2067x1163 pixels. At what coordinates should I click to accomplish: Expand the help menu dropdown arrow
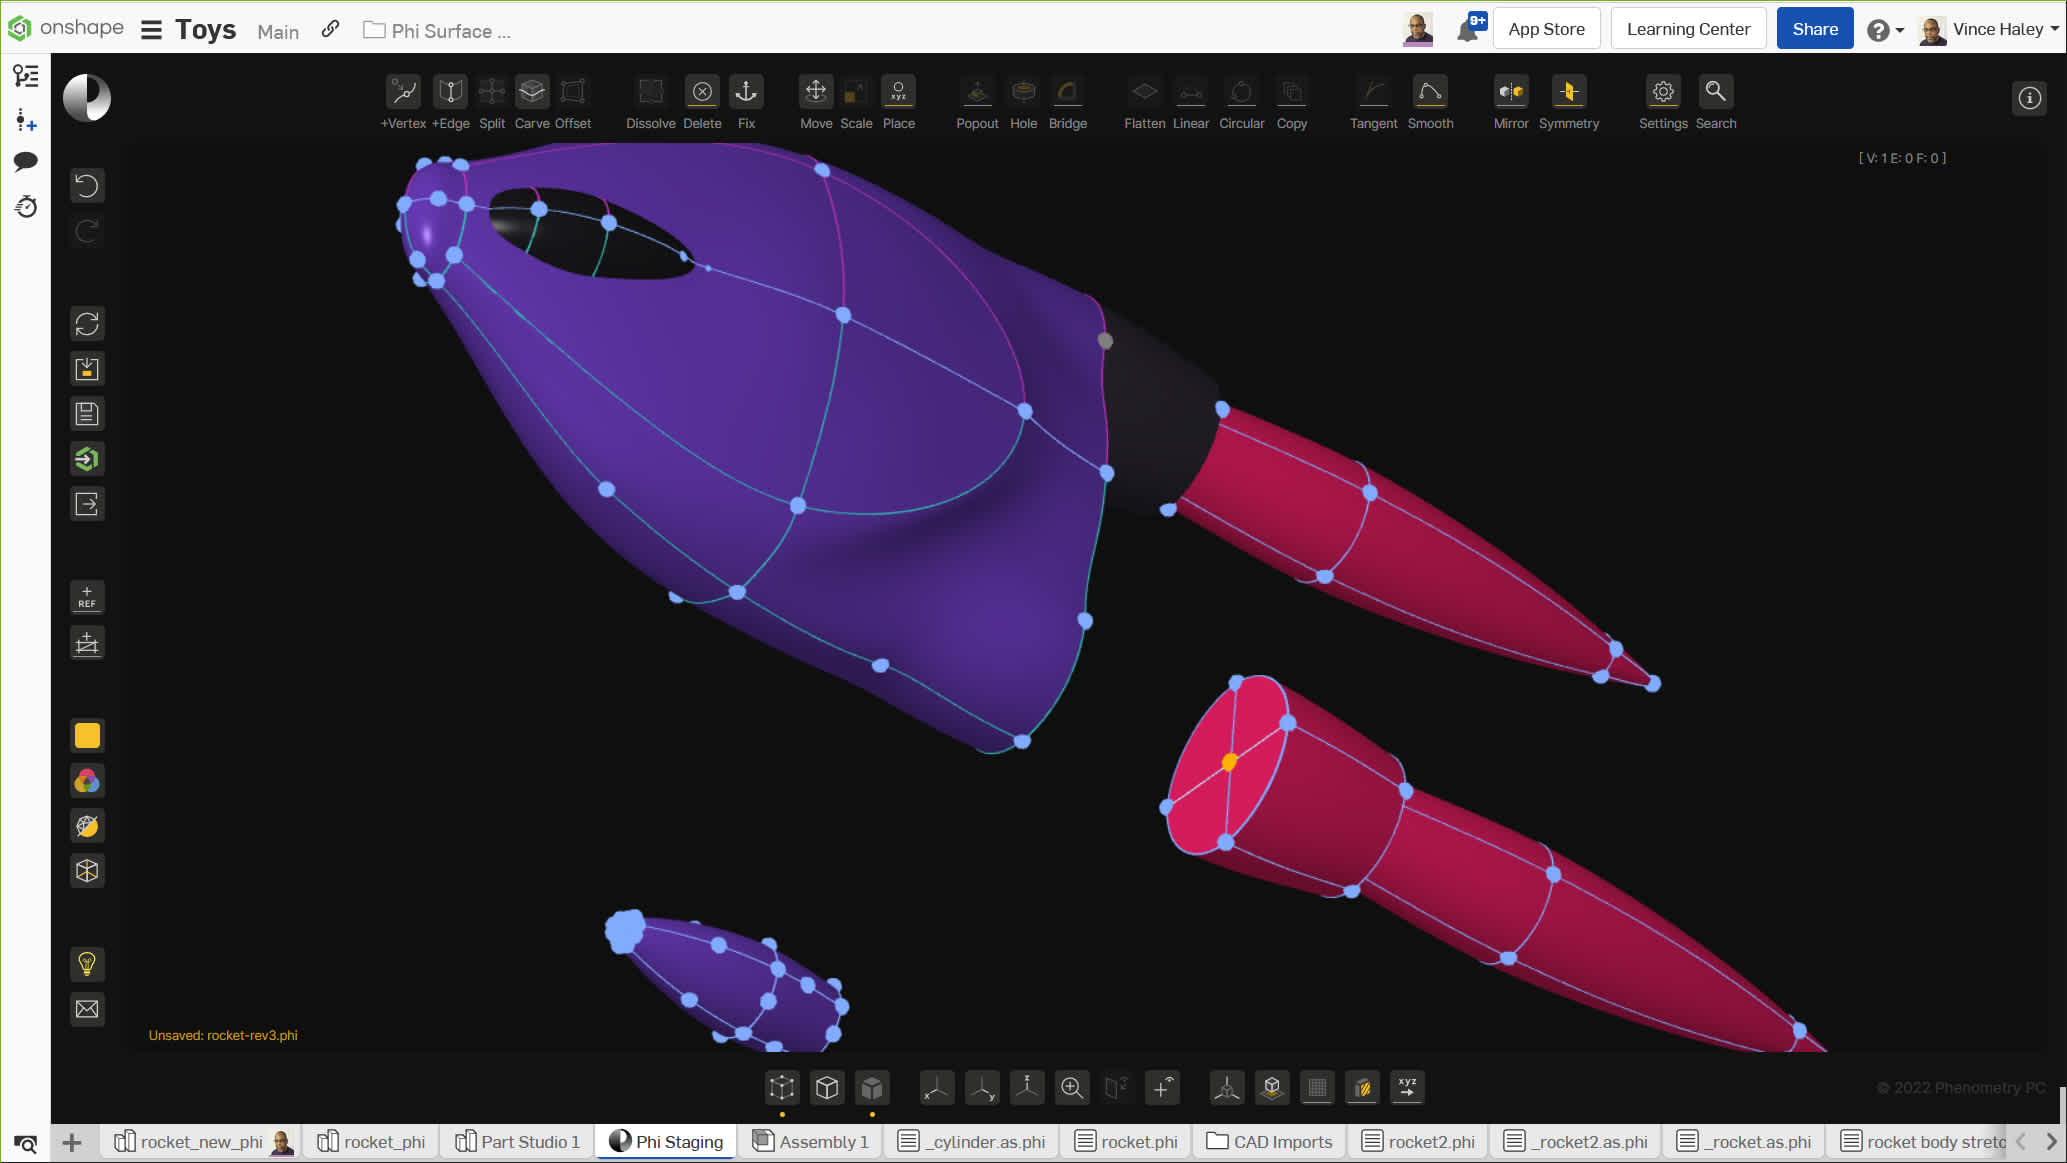pos(1899,30)
